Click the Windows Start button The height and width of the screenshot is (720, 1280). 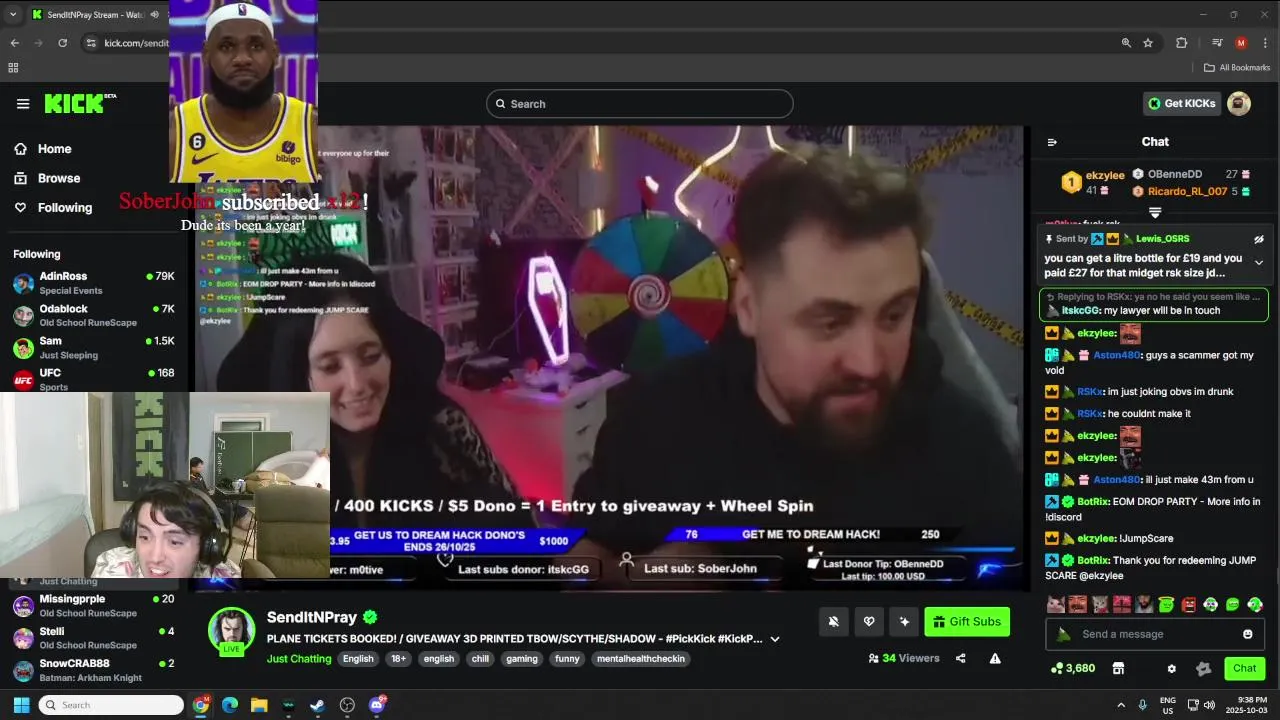coord(21,705)
